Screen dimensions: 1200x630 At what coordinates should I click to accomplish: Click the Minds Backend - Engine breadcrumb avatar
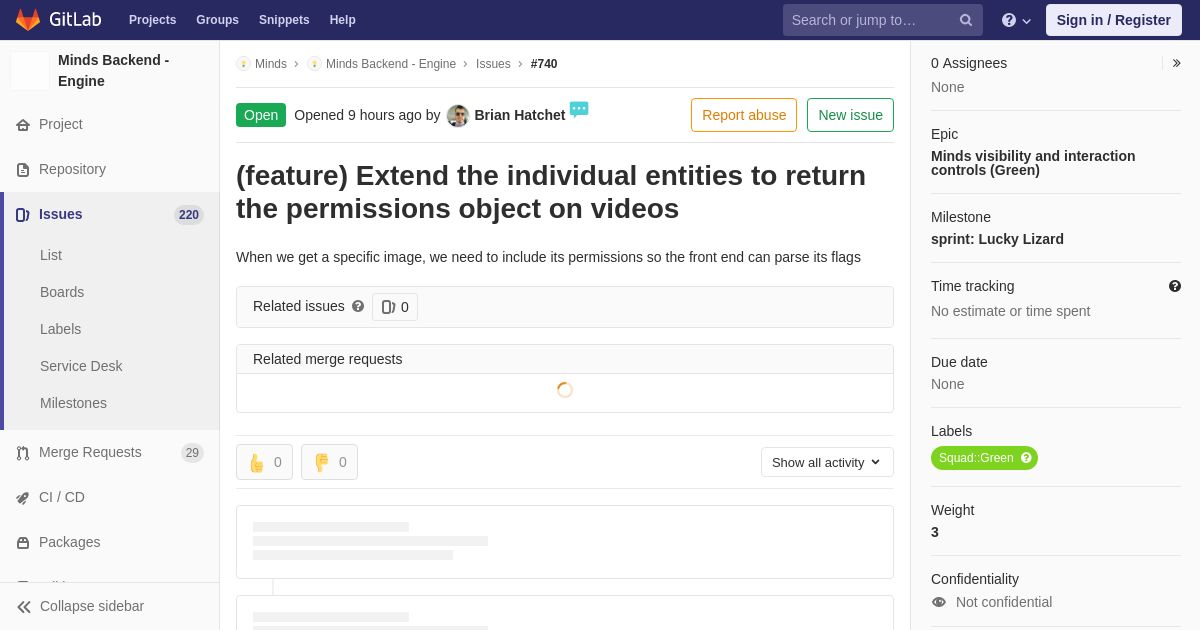pyautogui.click(x=314, y=64)
